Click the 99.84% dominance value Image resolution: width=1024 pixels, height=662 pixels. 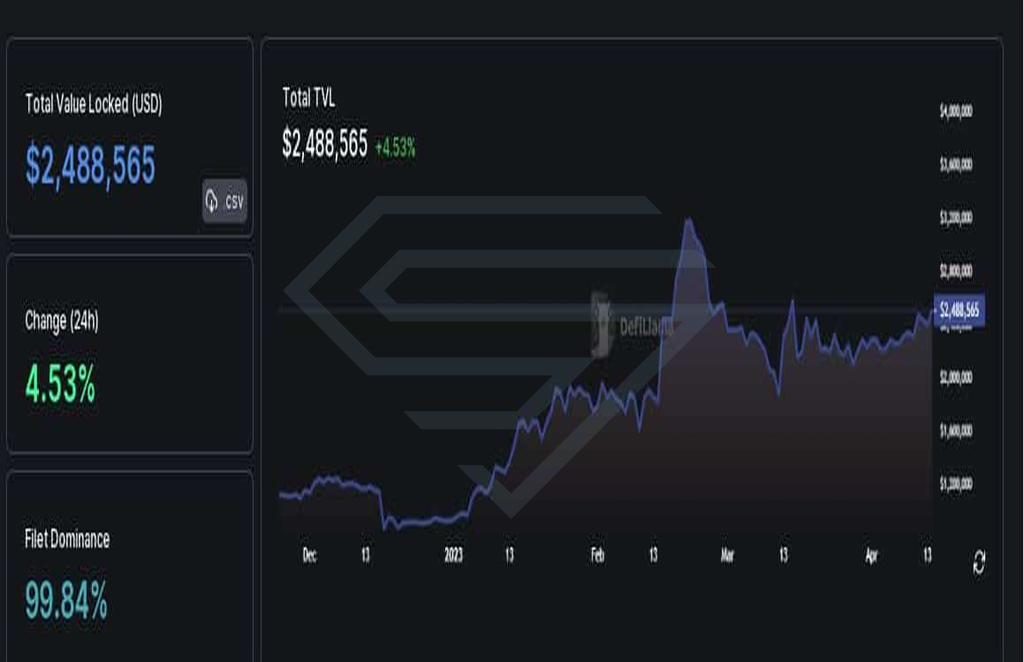pos(66,601)
